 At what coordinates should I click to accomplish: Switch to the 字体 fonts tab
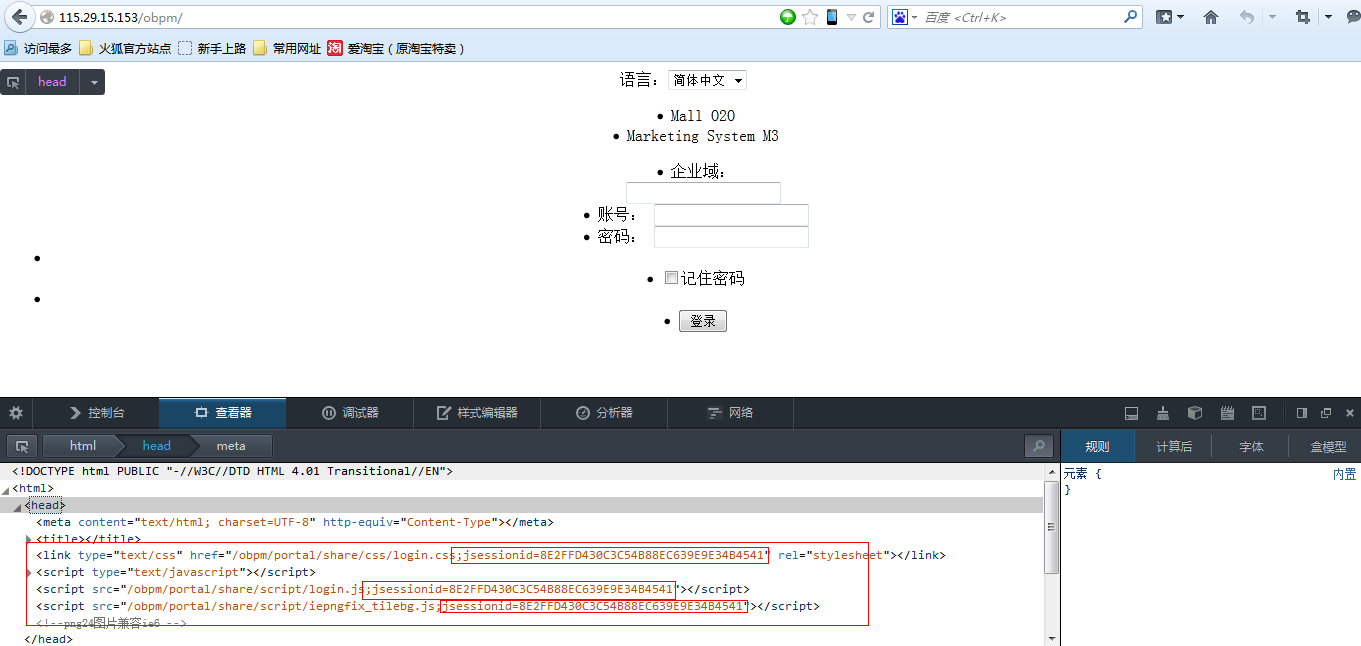tap(1251, 447)
